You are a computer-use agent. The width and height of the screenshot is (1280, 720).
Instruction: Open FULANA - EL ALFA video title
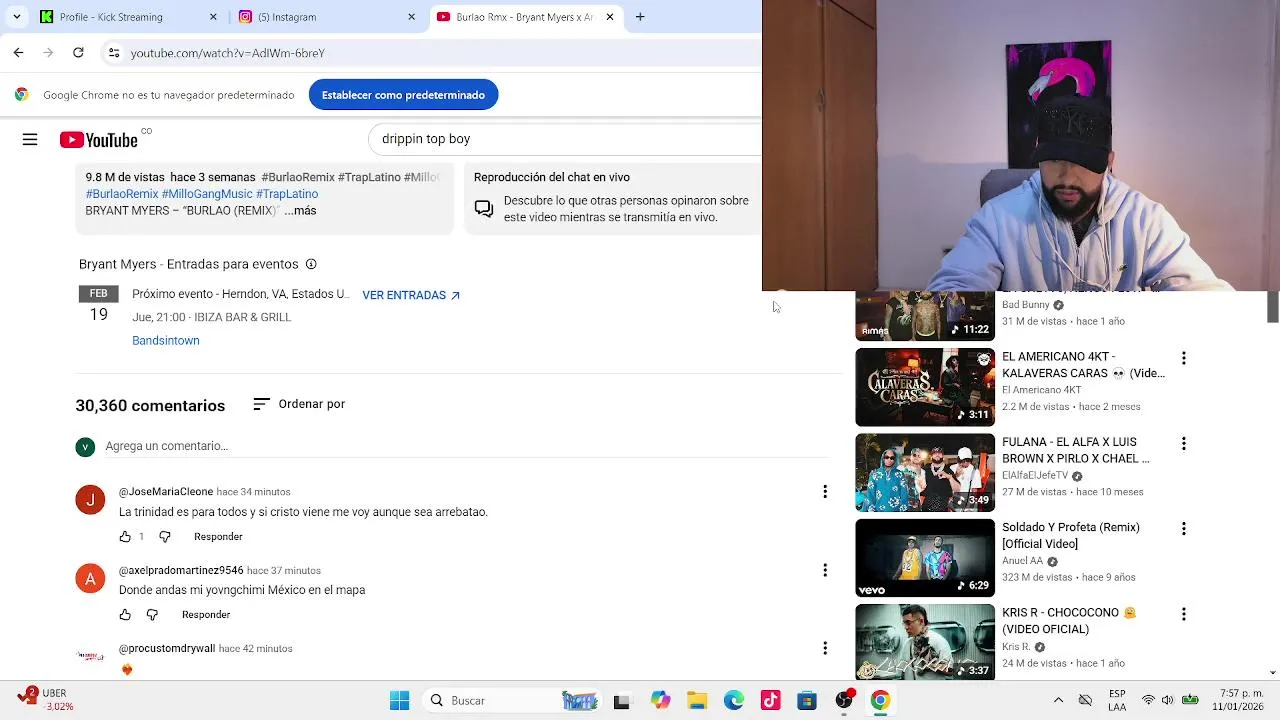[1076, 450]
